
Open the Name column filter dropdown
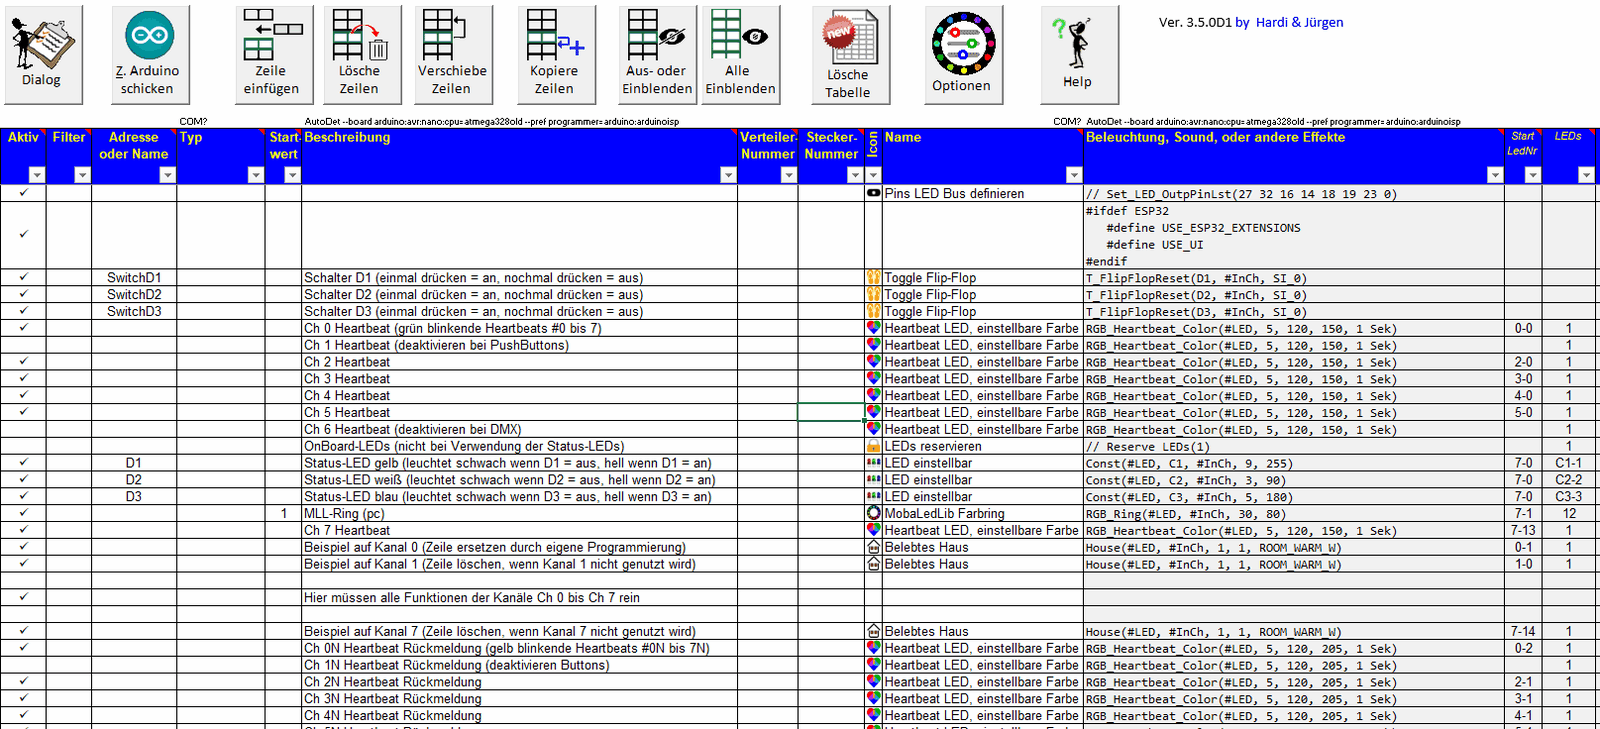pyautogui.click(x=1073, y=175)
